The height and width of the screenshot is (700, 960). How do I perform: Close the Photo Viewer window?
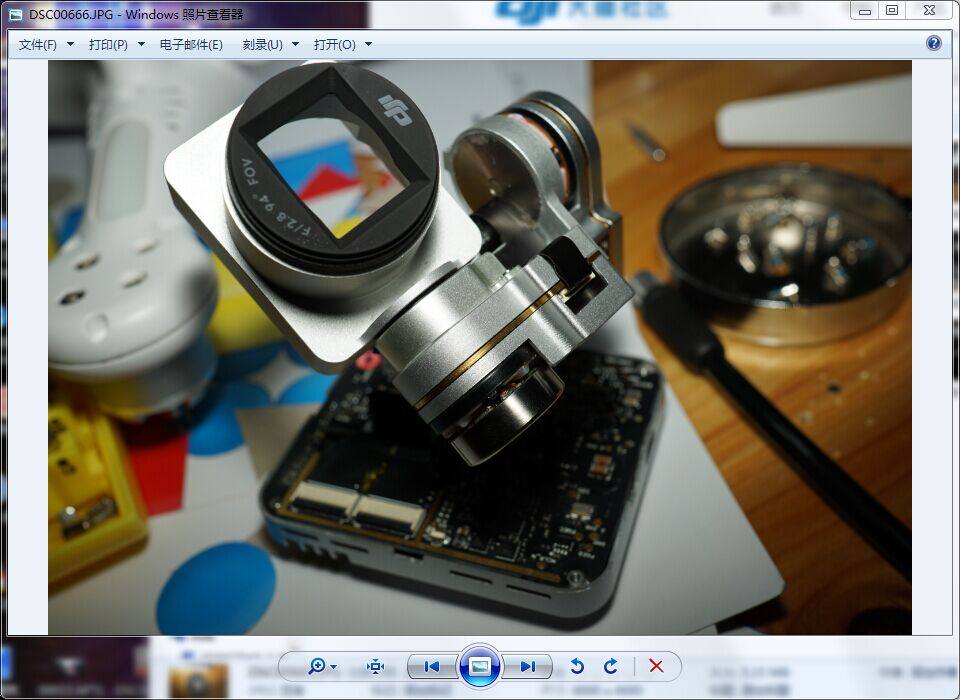[x=929, y=10]
